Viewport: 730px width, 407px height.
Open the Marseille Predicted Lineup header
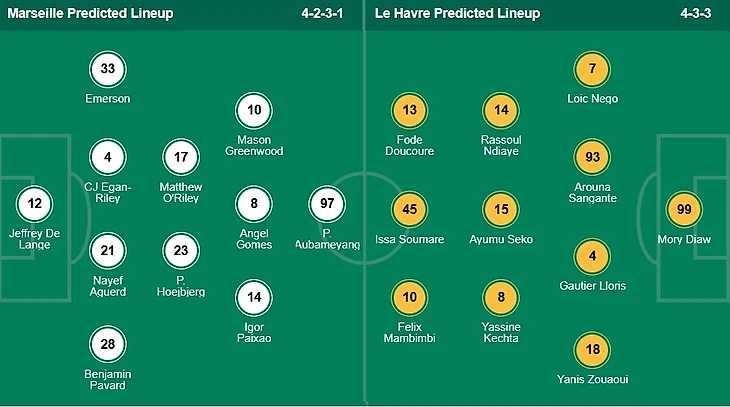point(90,14)
